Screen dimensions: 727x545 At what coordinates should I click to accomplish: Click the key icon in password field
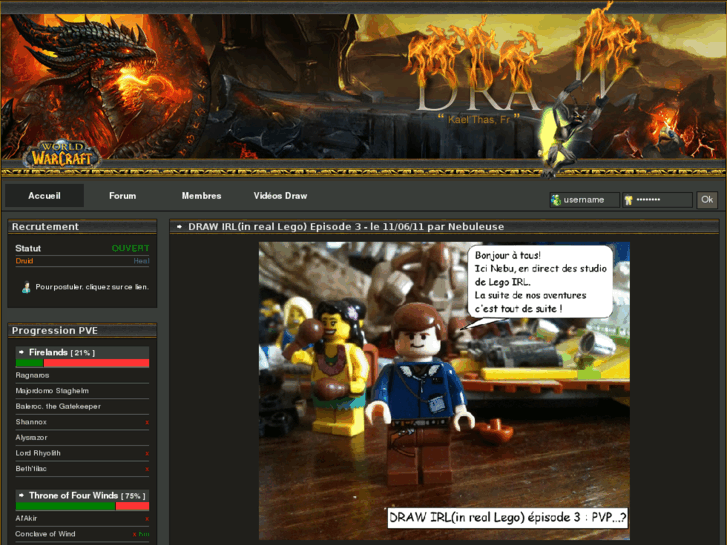point(628,200)
